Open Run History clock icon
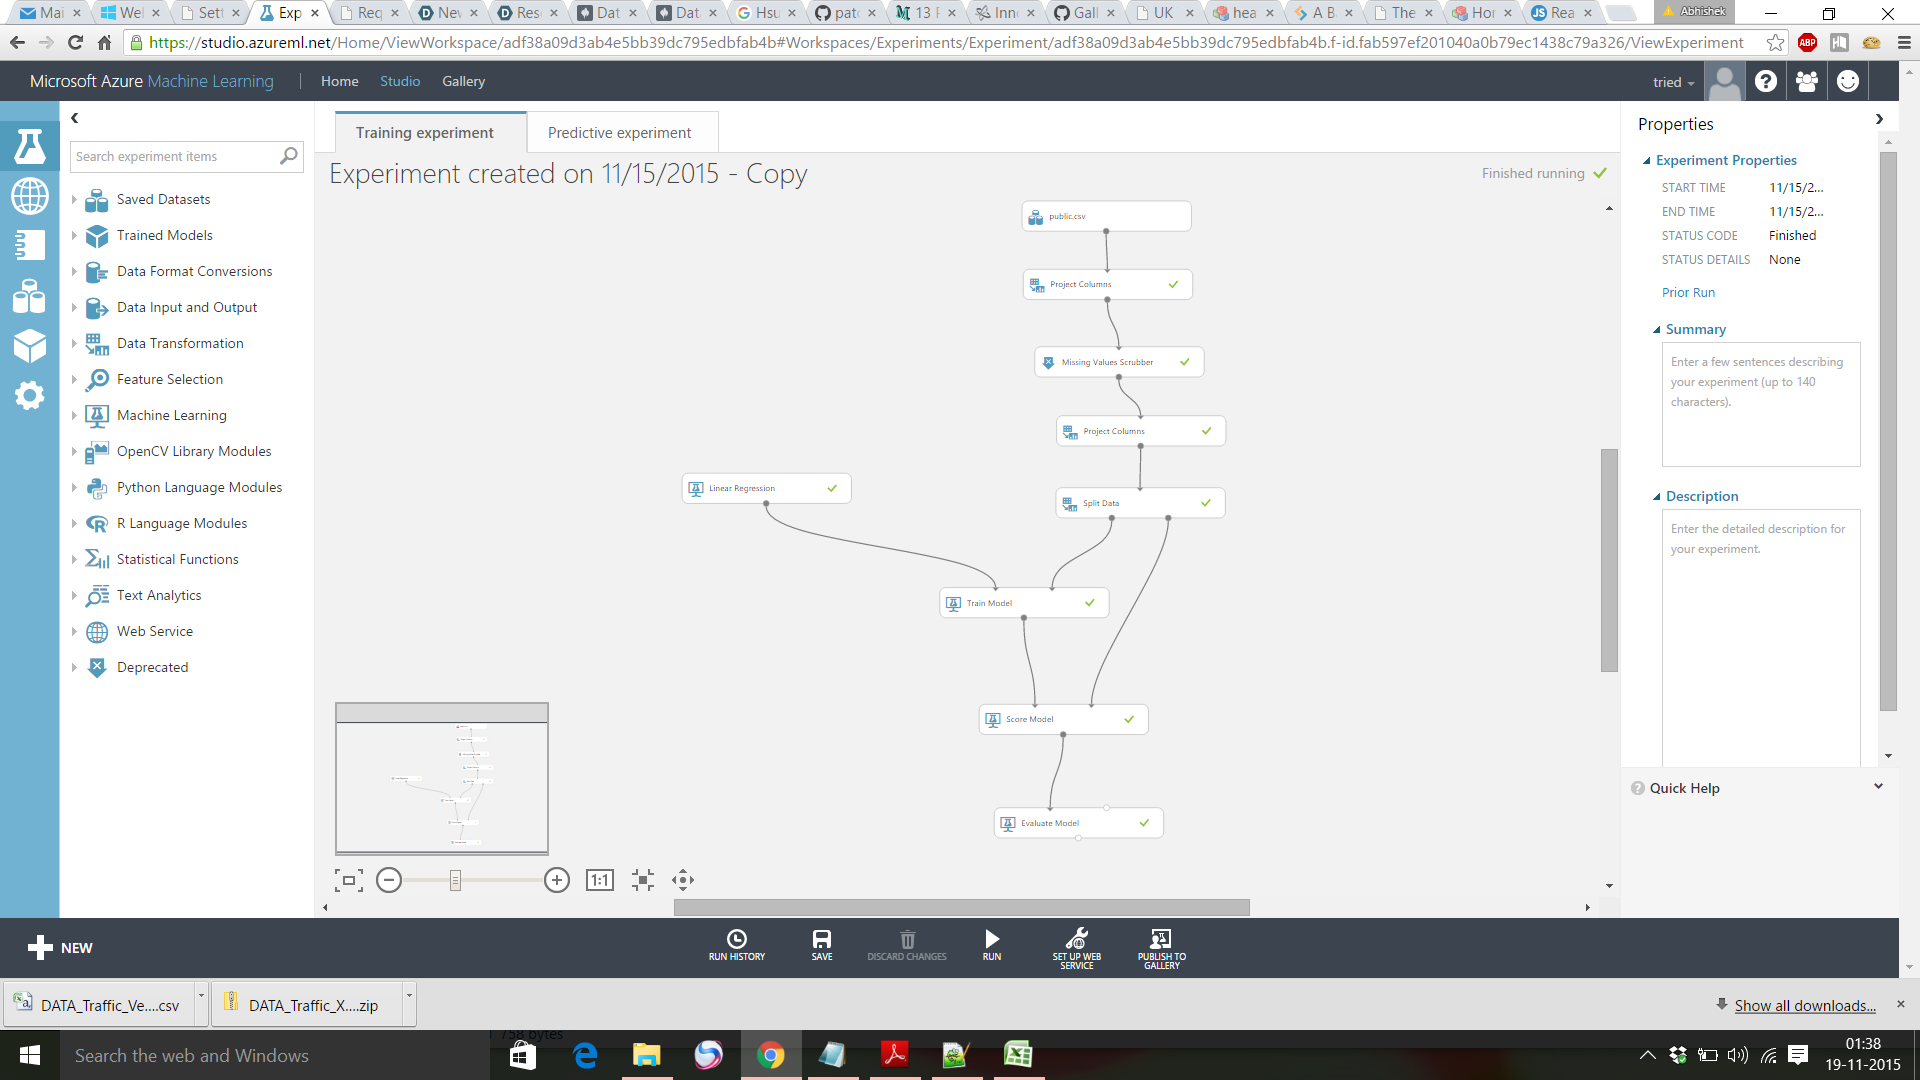 [x=737, y=940]
